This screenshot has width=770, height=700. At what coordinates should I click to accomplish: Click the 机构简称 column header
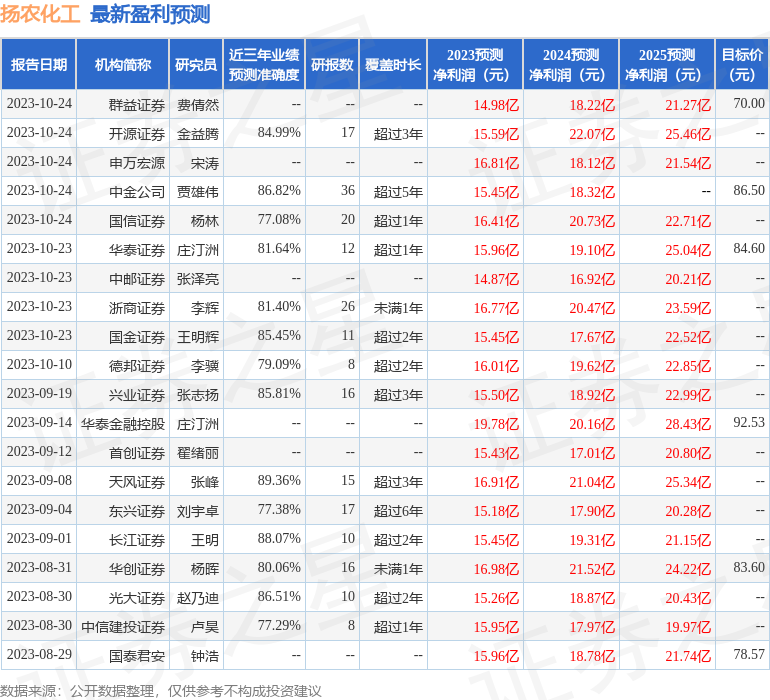click(123, 64)
